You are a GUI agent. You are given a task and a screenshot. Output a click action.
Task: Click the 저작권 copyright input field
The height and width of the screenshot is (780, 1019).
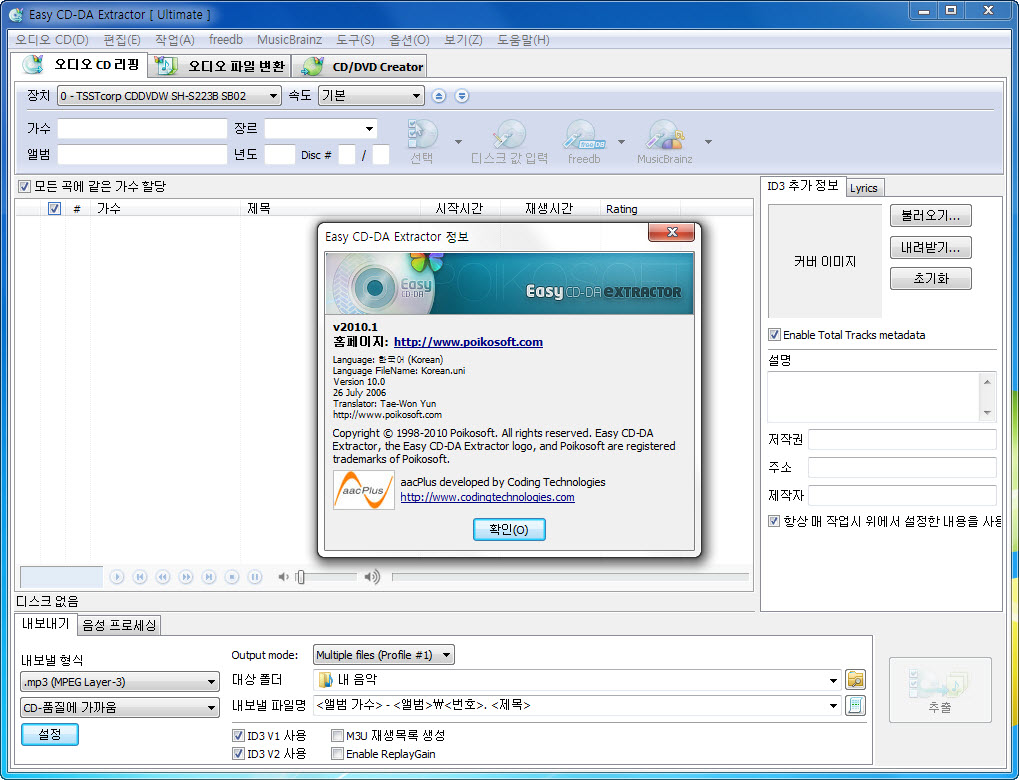point(902,440)
